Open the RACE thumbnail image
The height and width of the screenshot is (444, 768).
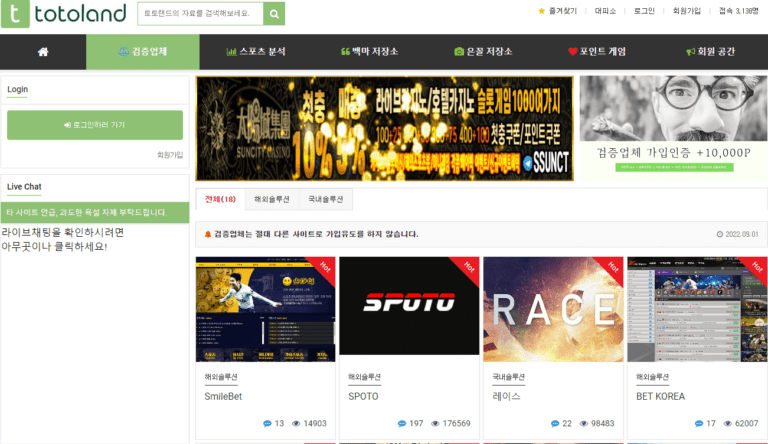tap(553, 309)
